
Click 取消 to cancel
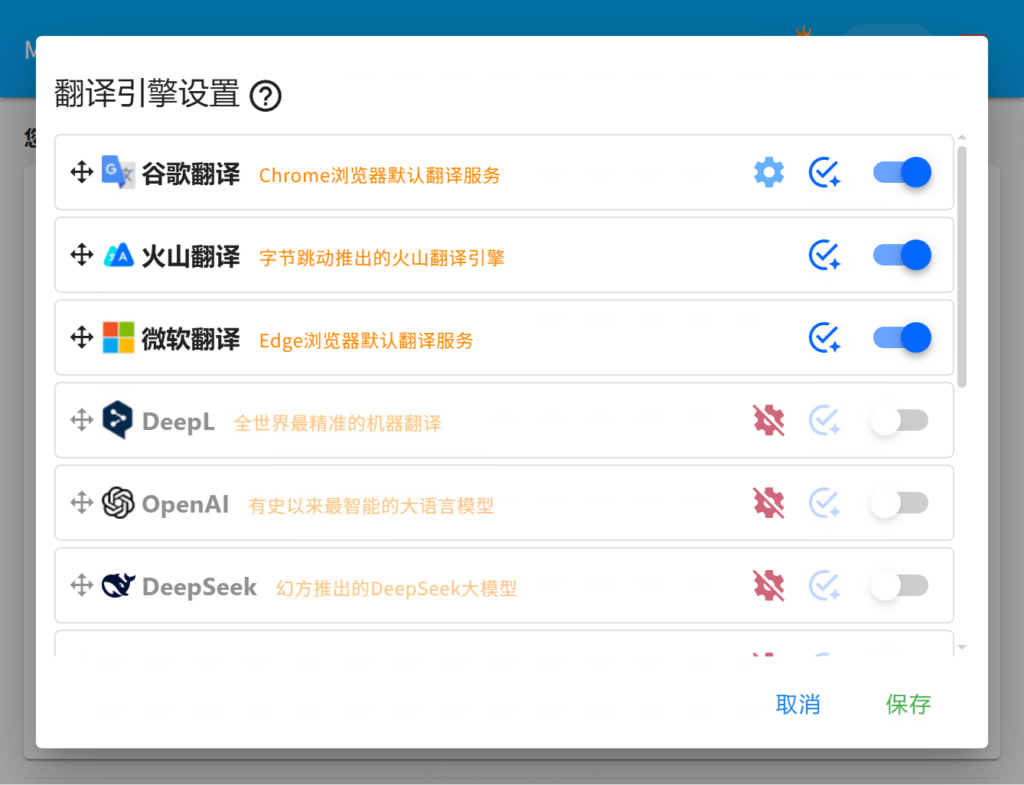point(797,705)
